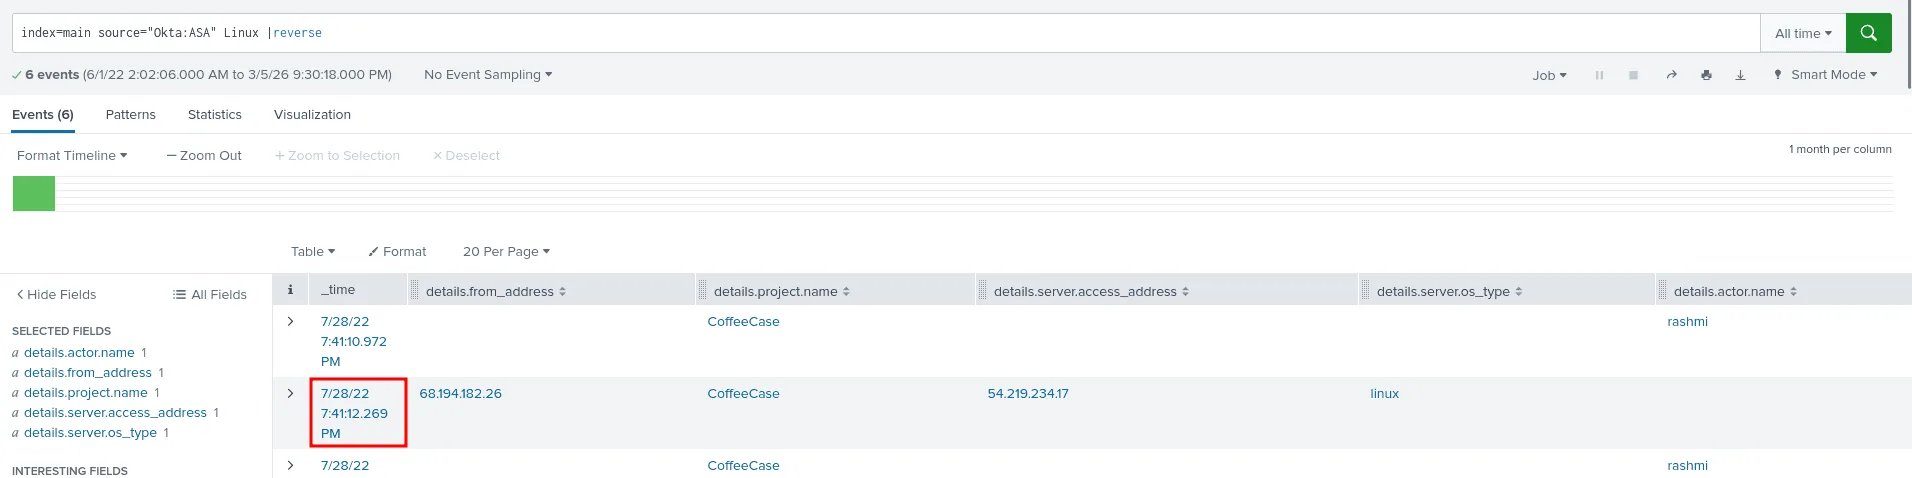Click the 7/28/22 7:41:10.972 PM timestamp
Screen dimensions: 1912x478
354,341
